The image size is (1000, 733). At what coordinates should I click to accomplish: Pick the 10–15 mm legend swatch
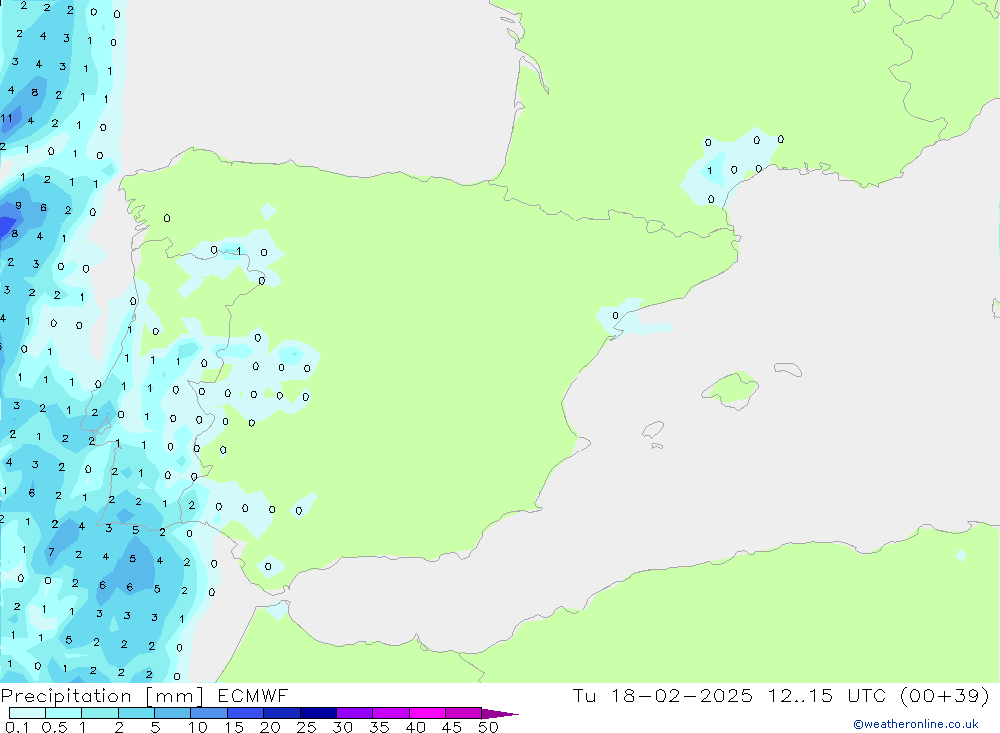point(209,713)
